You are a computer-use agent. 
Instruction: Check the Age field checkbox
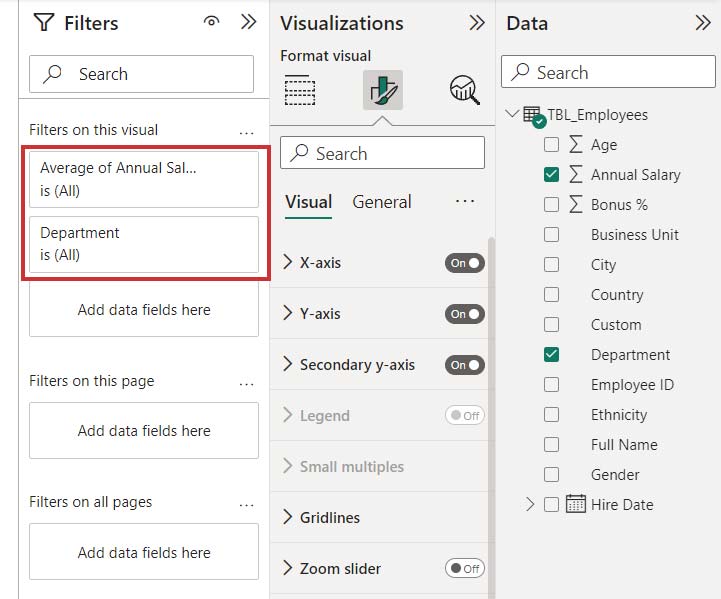[551, 144]
